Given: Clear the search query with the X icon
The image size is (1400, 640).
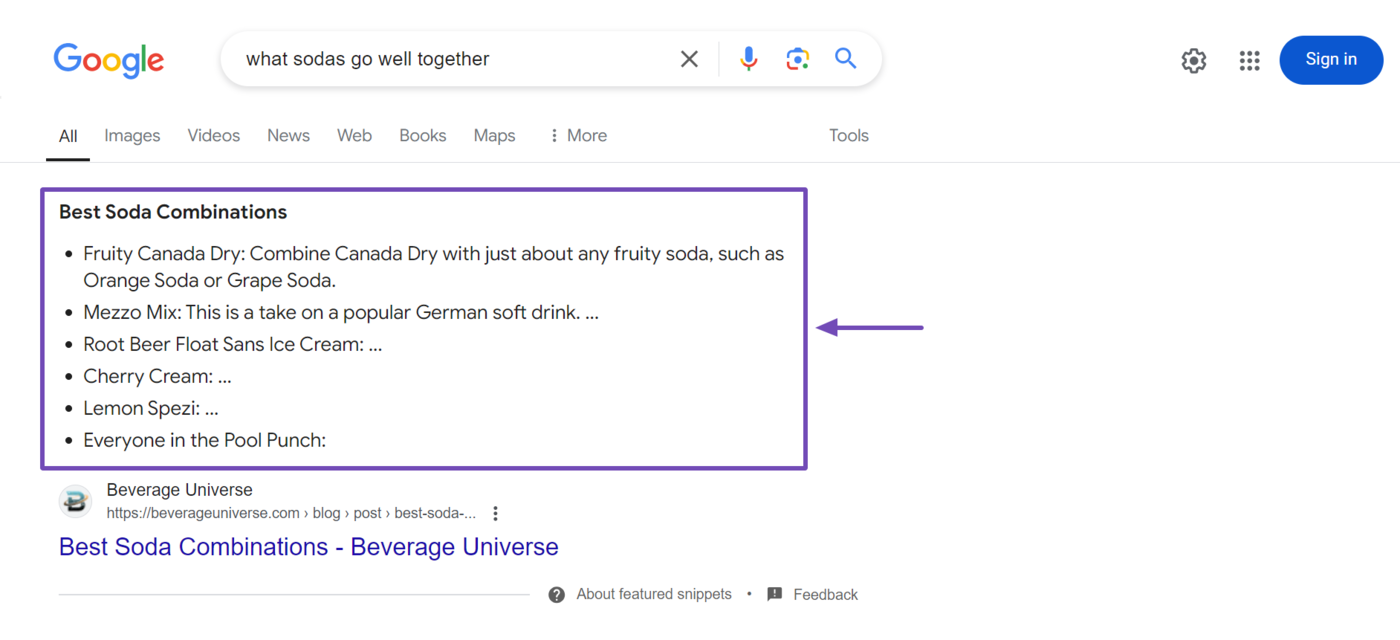Looking at the screenshot, I should [689, 59].
